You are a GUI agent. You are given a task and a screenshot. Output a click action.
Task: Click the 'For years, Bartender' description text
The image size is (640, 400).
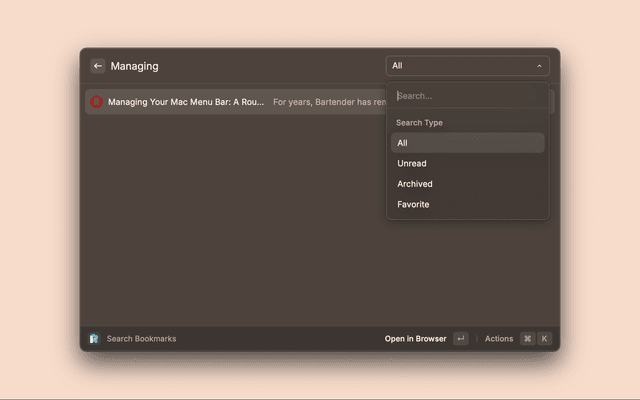click(328, 102)
